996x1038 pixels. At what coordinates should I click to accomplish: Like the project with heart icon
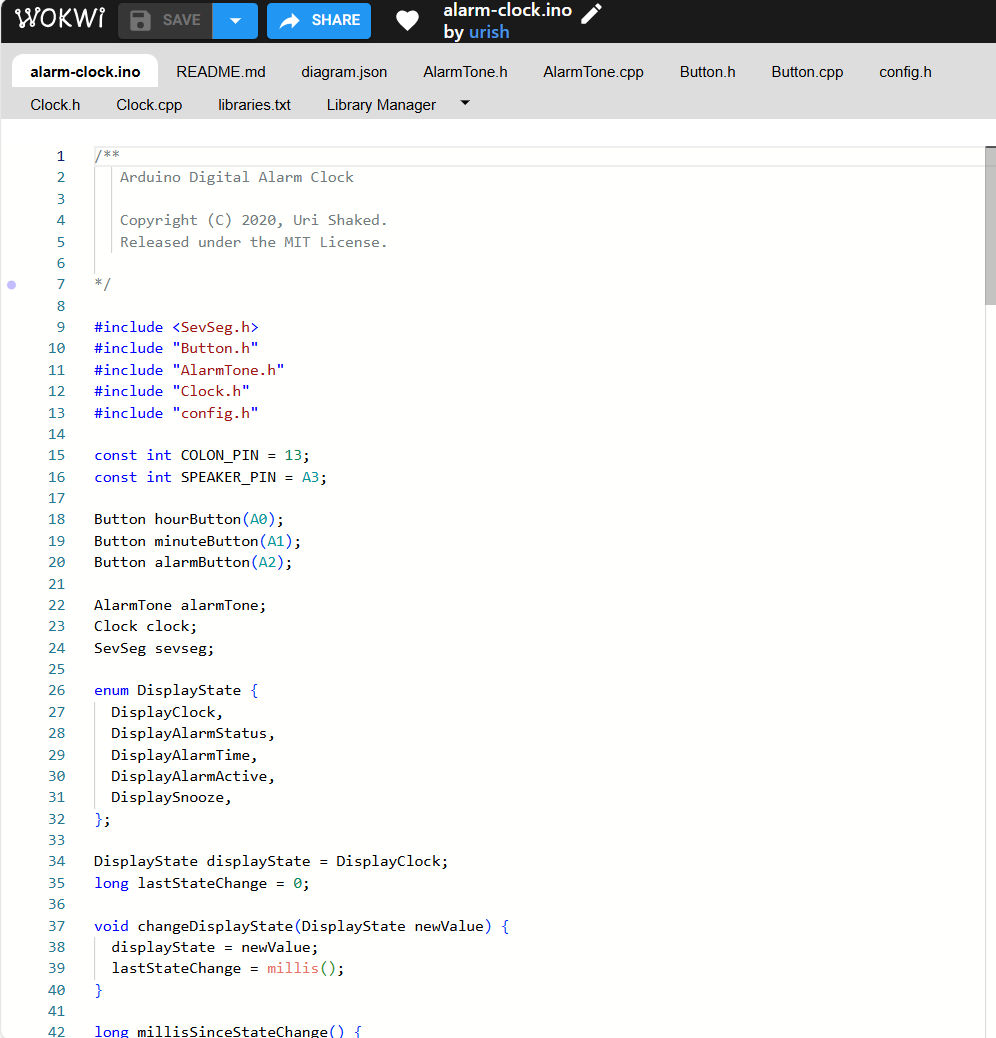tap(407, 21)
